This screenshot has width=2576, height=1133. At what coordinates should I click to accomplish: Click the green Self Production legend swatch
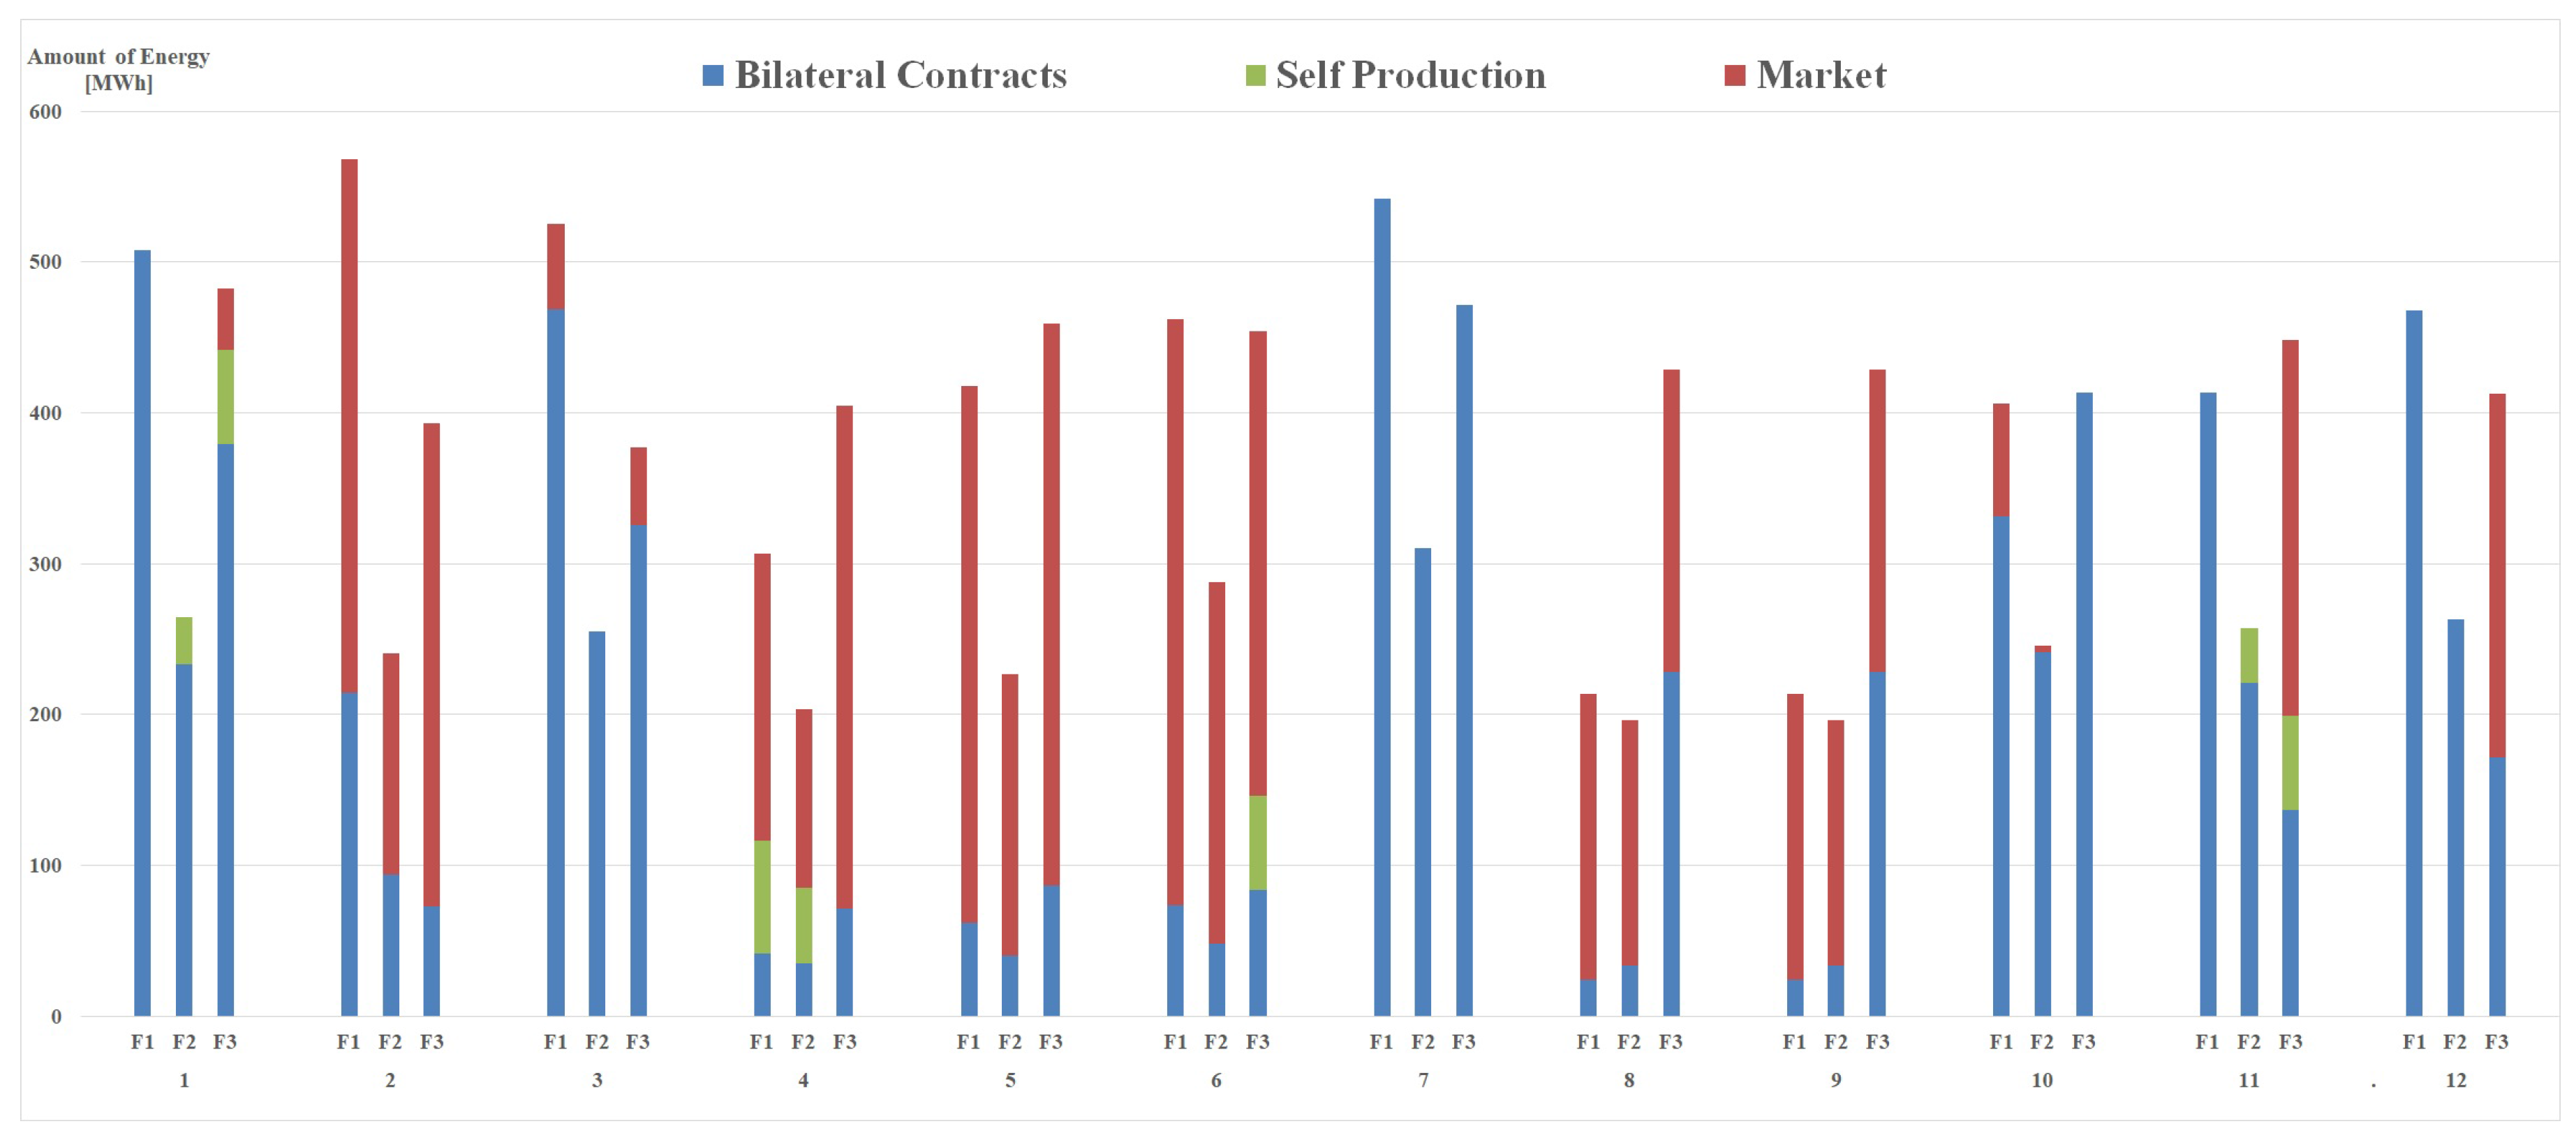(1255, 76)
